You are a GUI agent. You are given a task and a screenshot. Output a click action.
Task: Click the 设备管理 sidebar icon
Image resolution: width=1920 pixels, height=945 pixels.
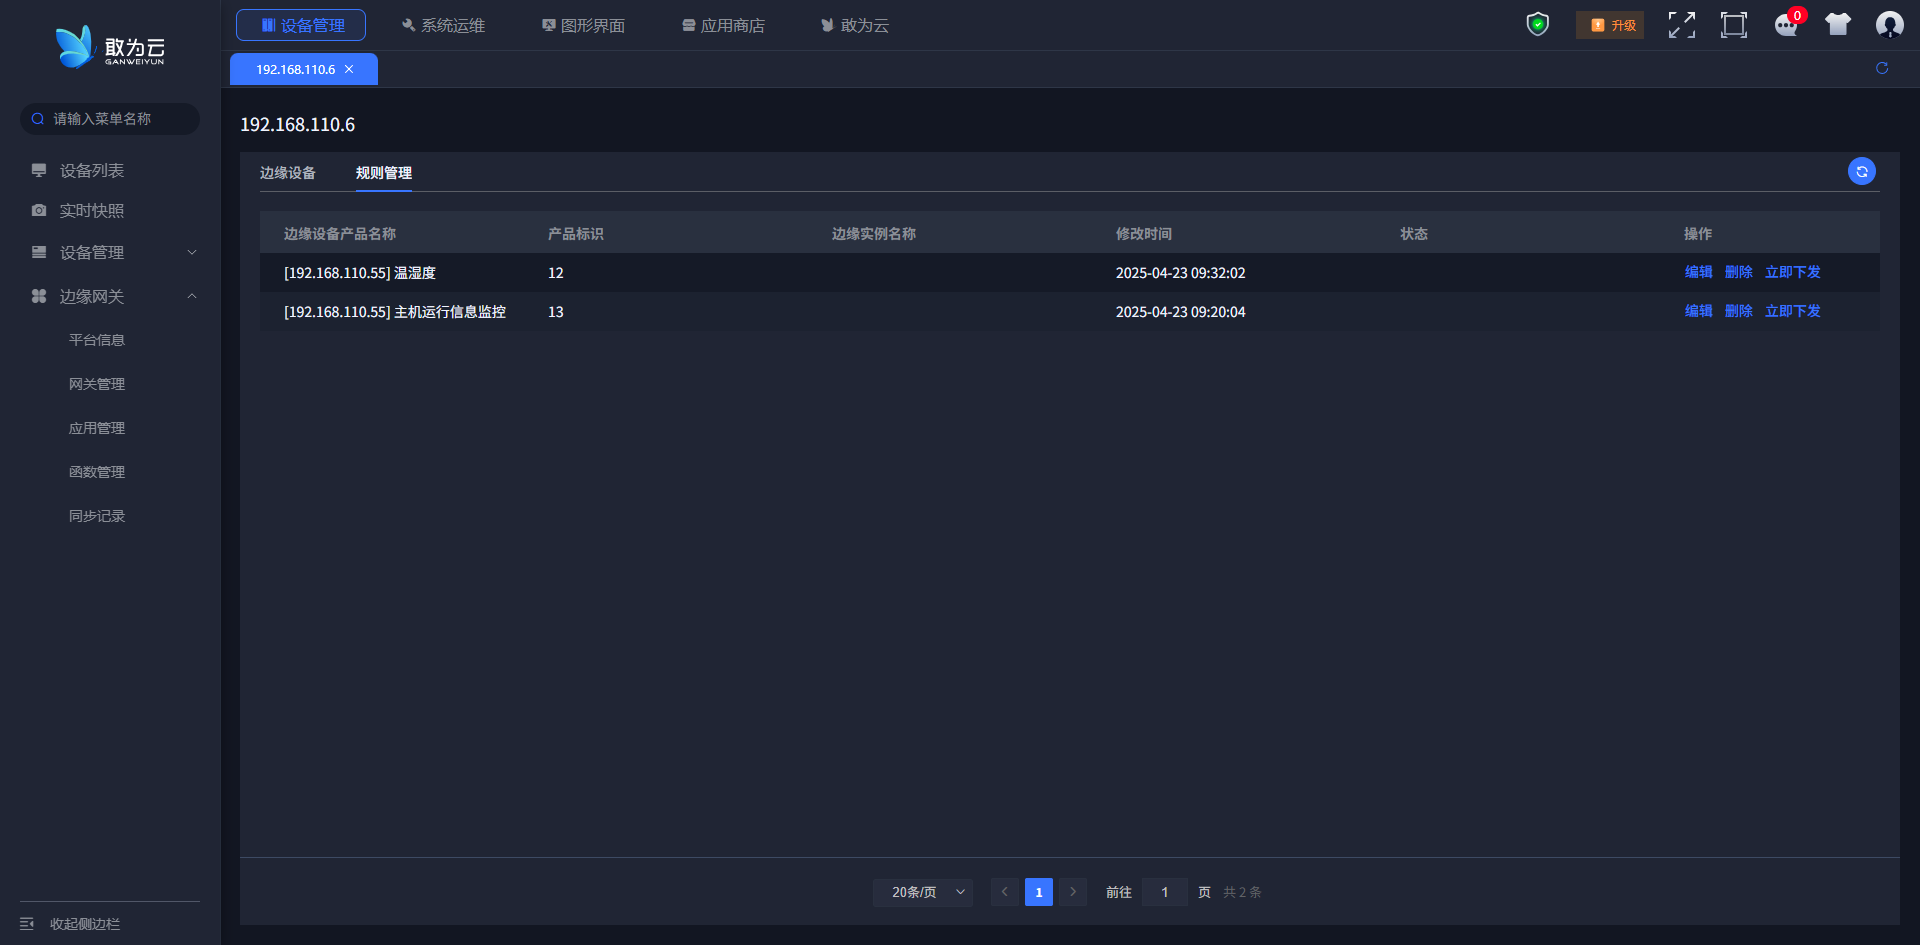tap(39, 252)
